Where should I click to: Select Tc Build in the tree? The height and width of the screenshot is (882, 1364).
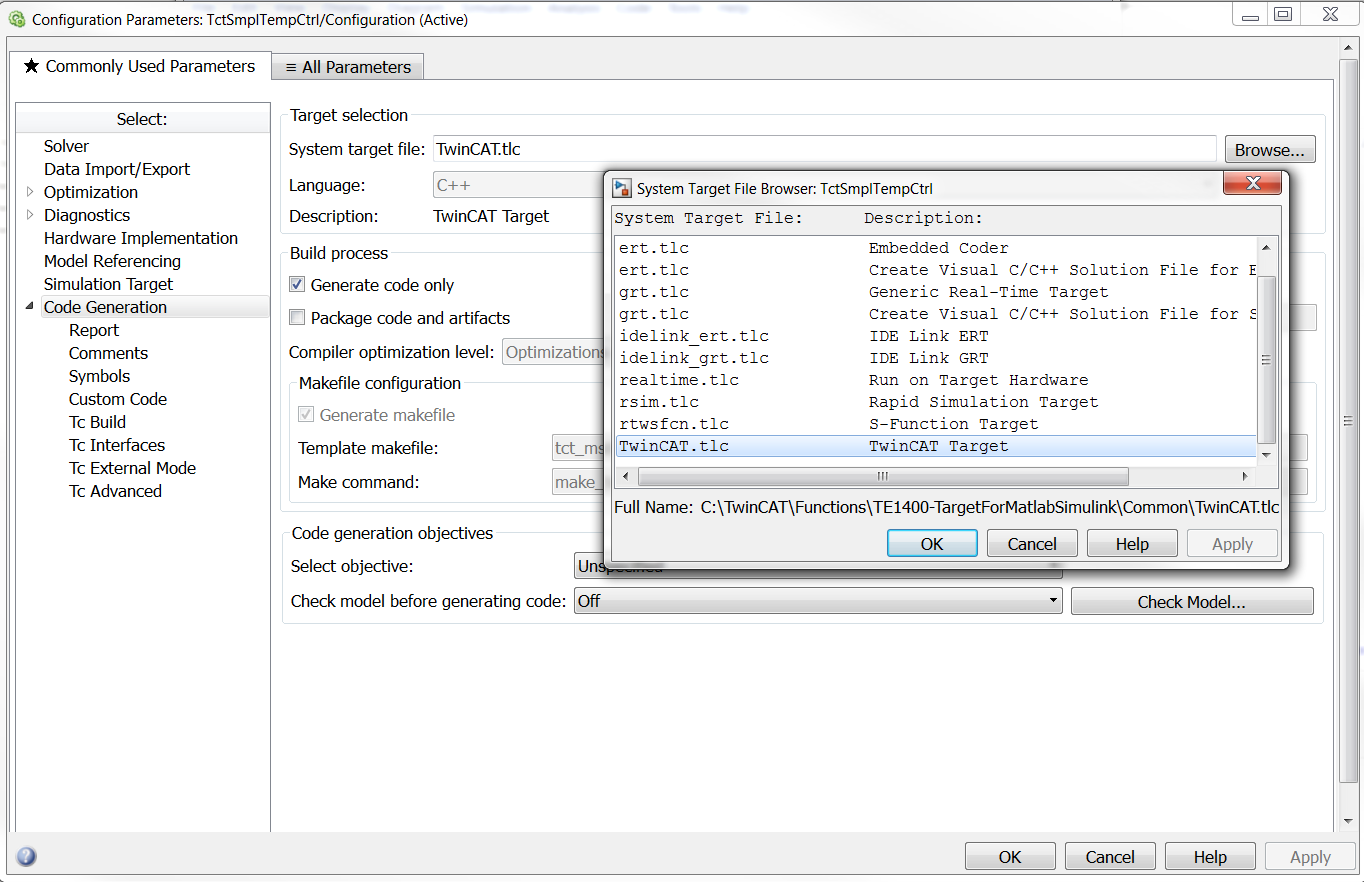coord(97,422)
